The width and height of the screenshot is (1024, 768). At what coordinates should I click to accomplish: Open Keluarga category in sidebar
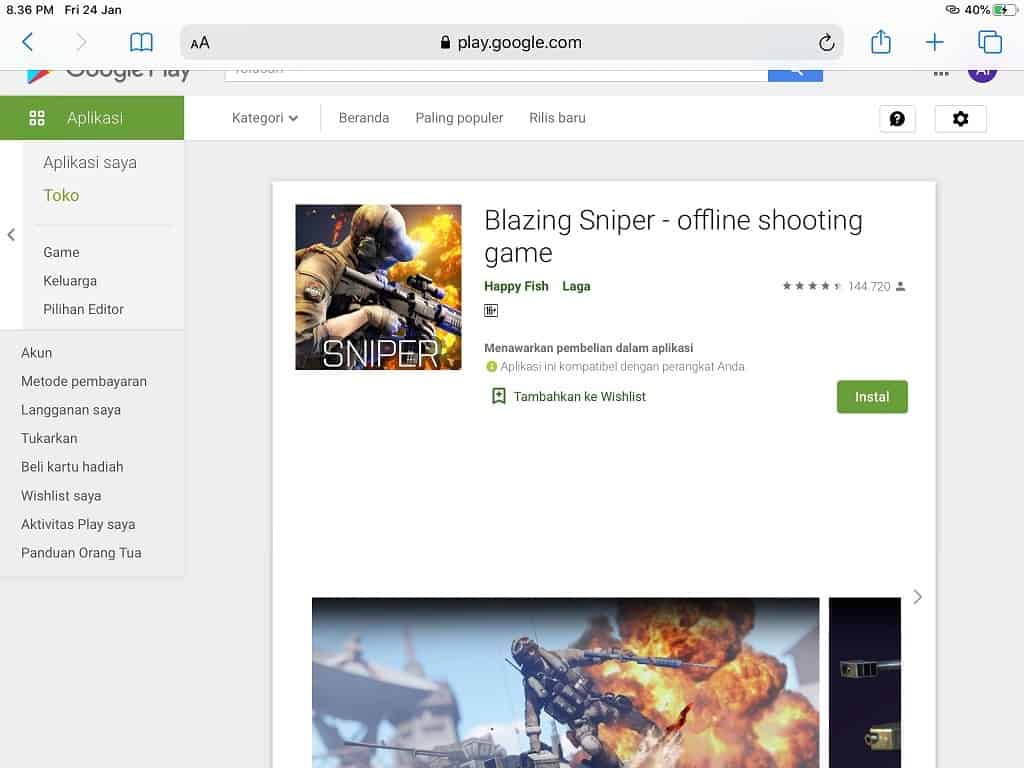click(70, 281)
